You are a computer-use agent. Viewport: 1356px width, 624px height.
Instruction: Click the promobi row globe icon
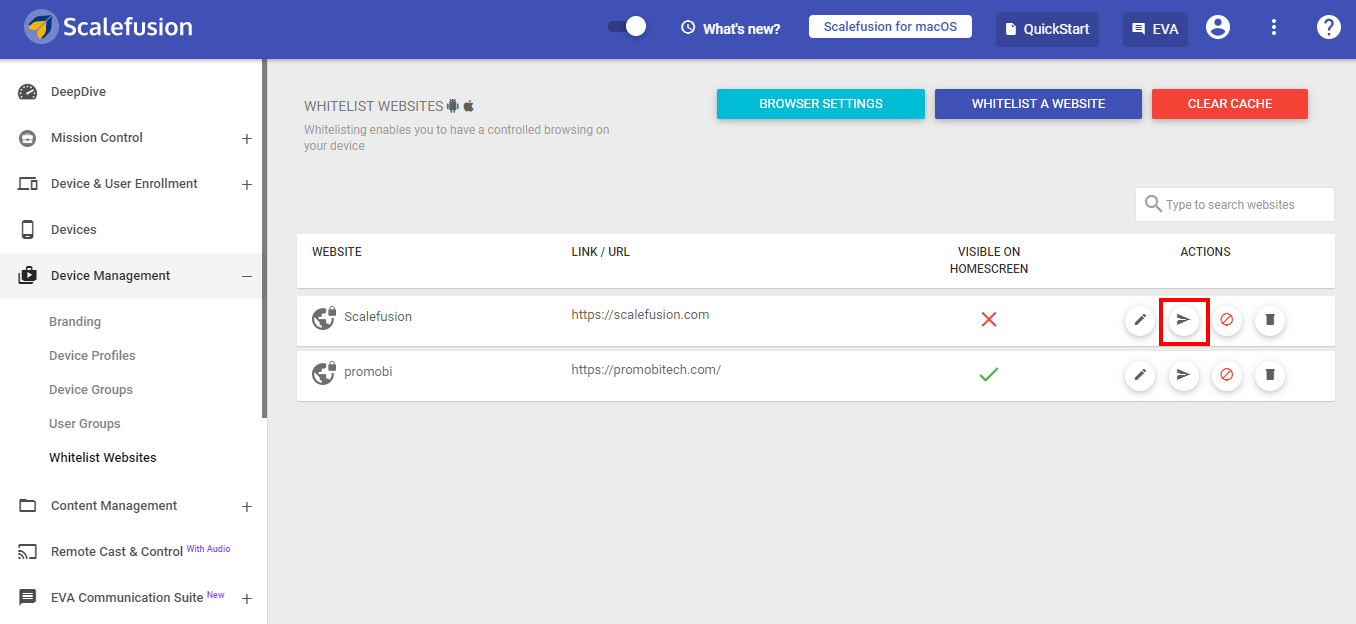click(323, 373)
